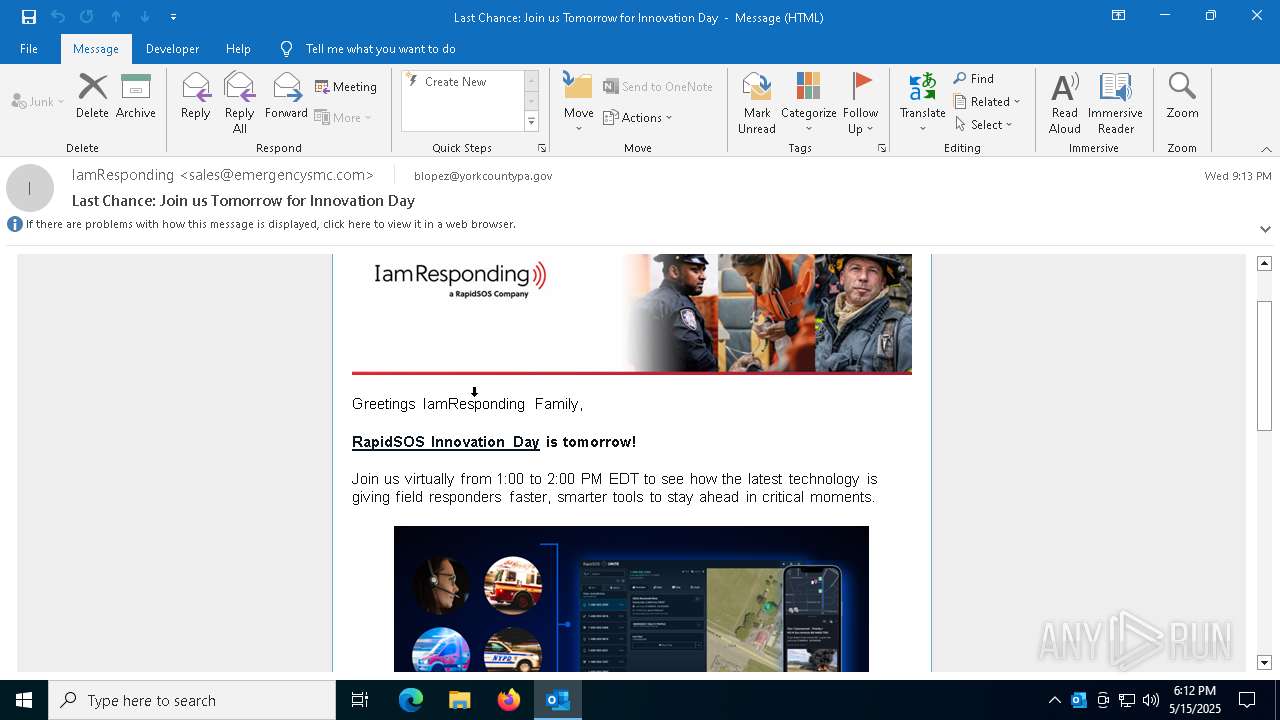Screen dimensions: 1280x720
Task: Go to Previous Item up arrow
Action: [116, 17]
